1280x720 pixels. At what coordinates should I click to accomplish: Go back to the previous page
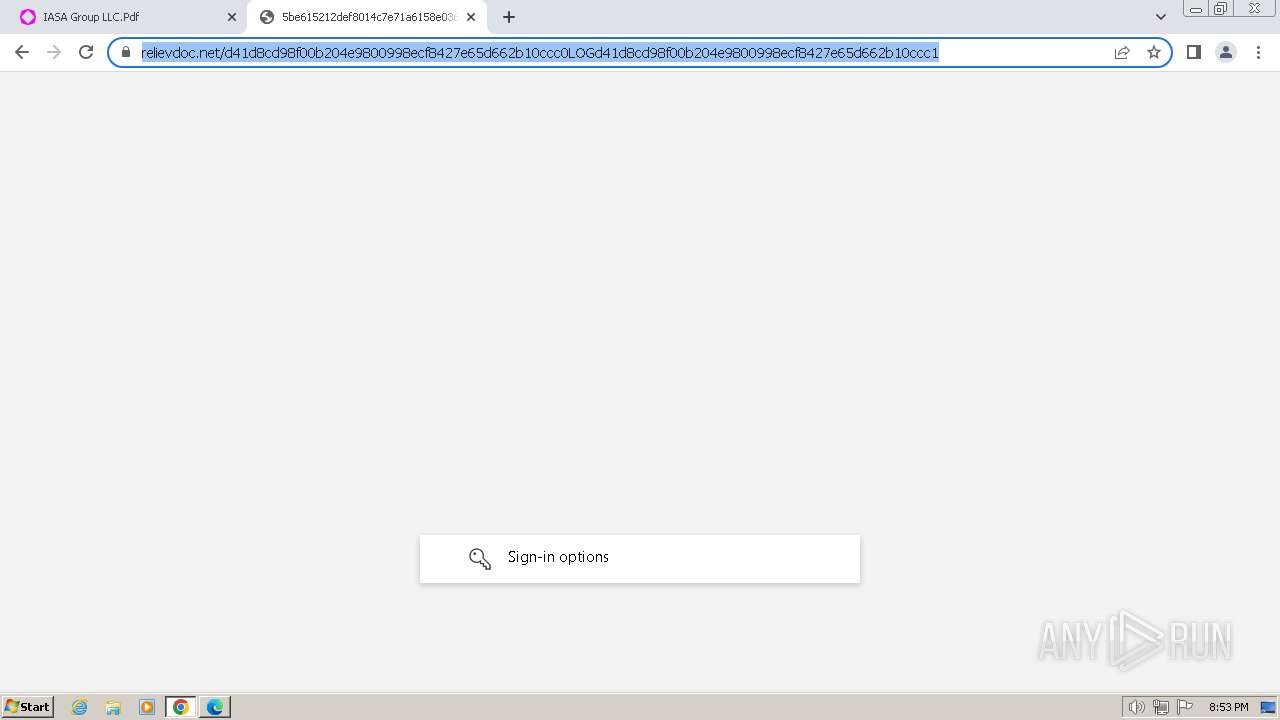[22, 52]
